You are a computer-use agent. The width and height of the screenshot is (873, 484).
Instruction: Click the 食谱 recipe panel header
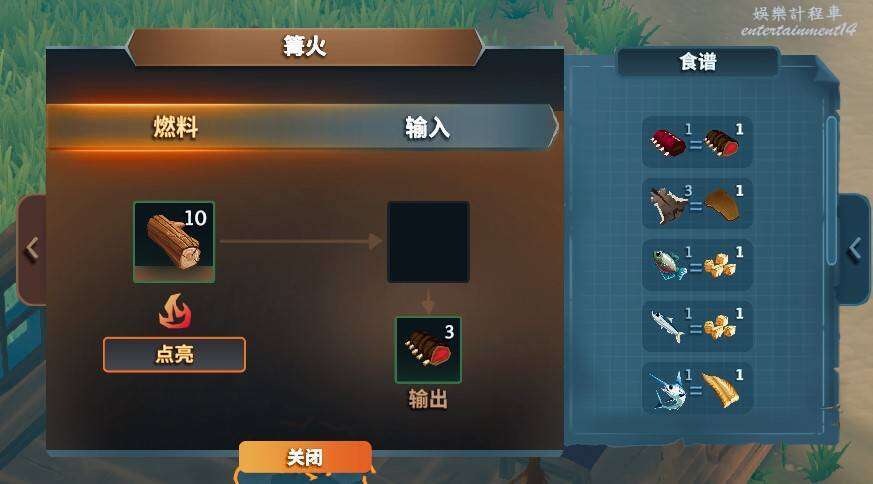click(698, 61)
